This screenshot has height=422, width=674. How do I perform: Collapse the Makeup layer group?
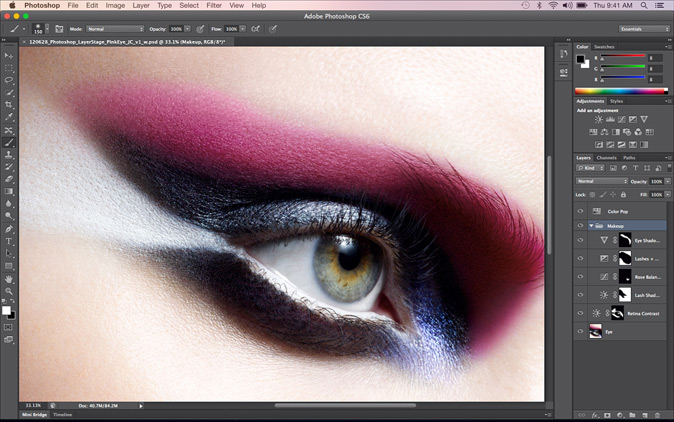coord(591,226)
